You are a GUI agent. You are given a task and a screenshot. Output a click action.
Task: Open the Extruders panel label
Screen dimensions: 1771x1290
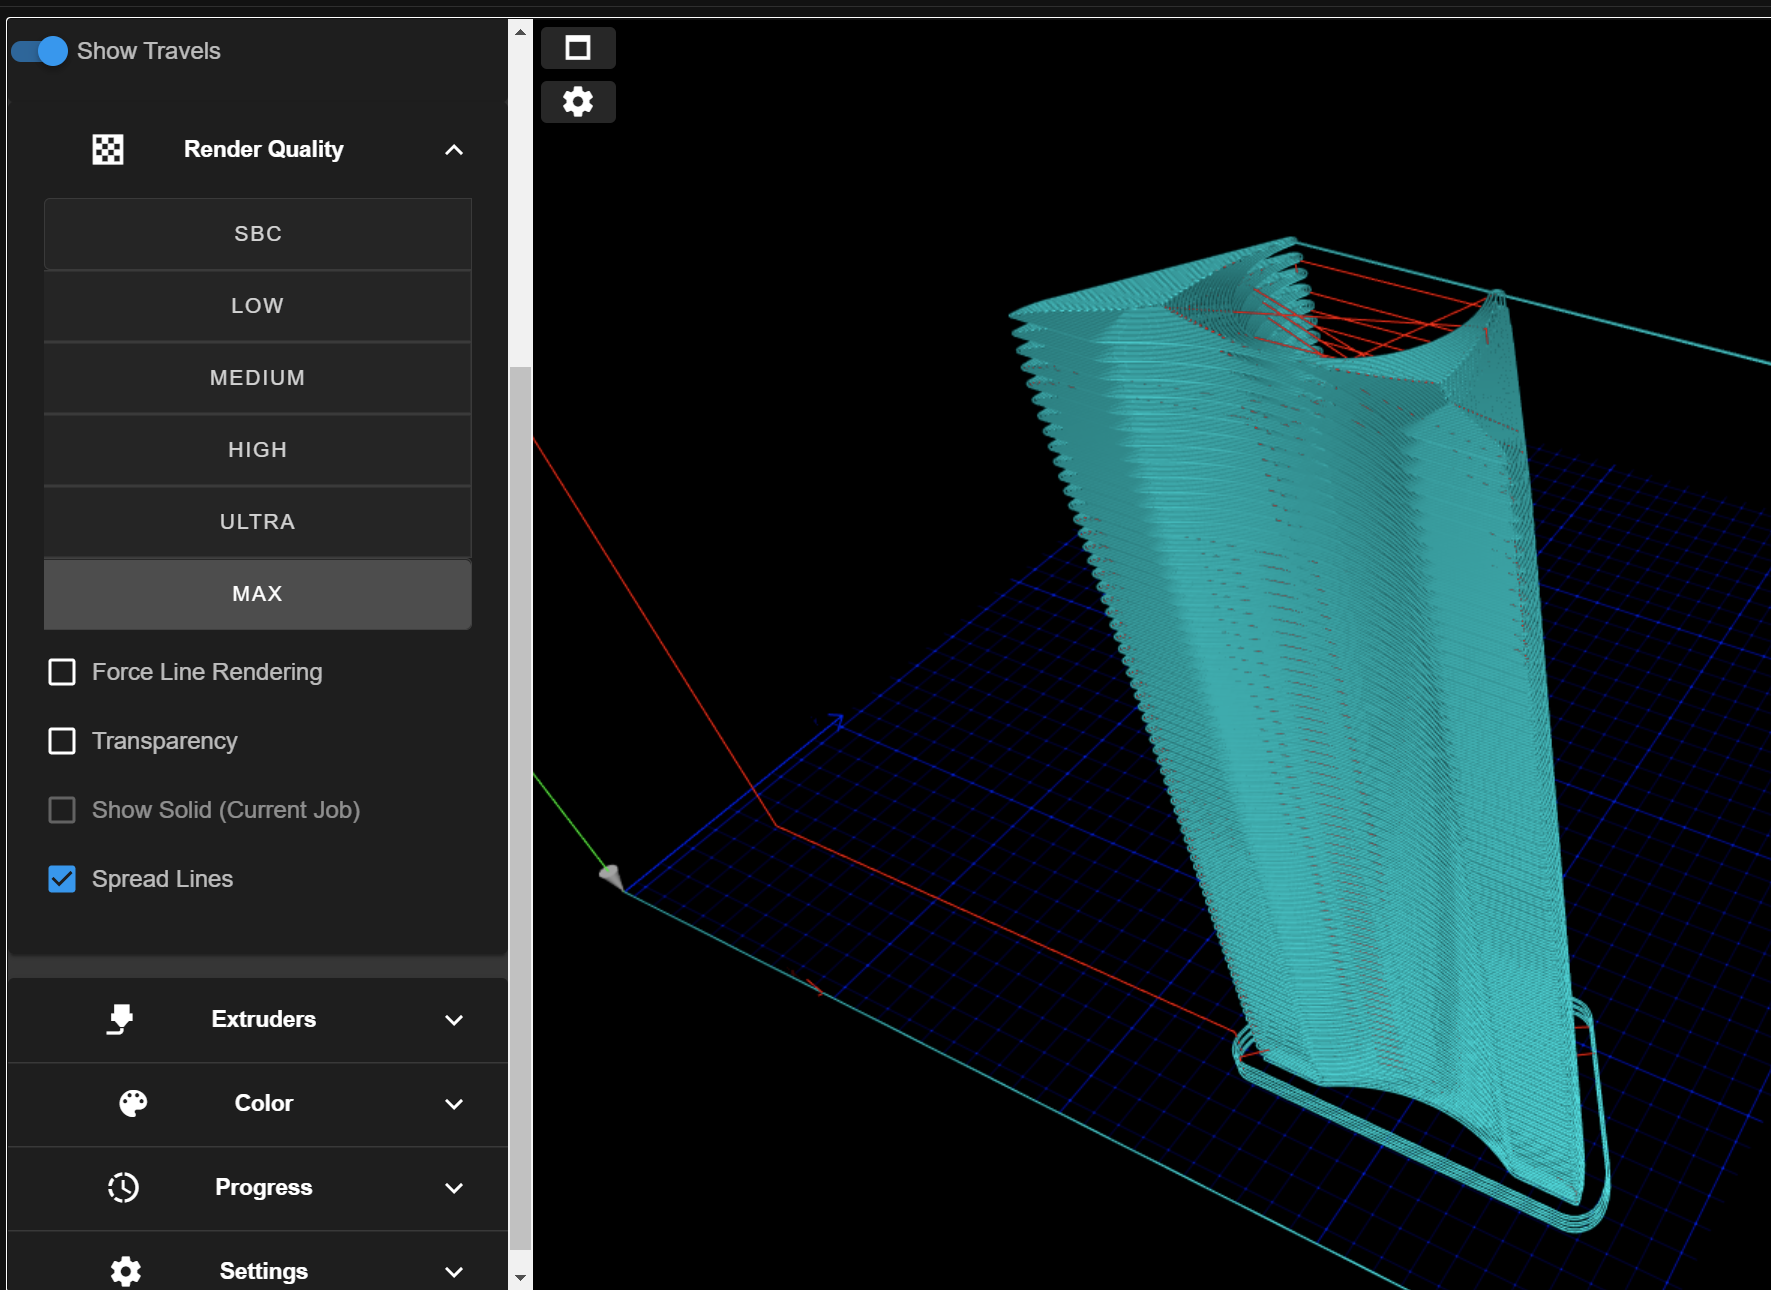tap(264, 1019)
